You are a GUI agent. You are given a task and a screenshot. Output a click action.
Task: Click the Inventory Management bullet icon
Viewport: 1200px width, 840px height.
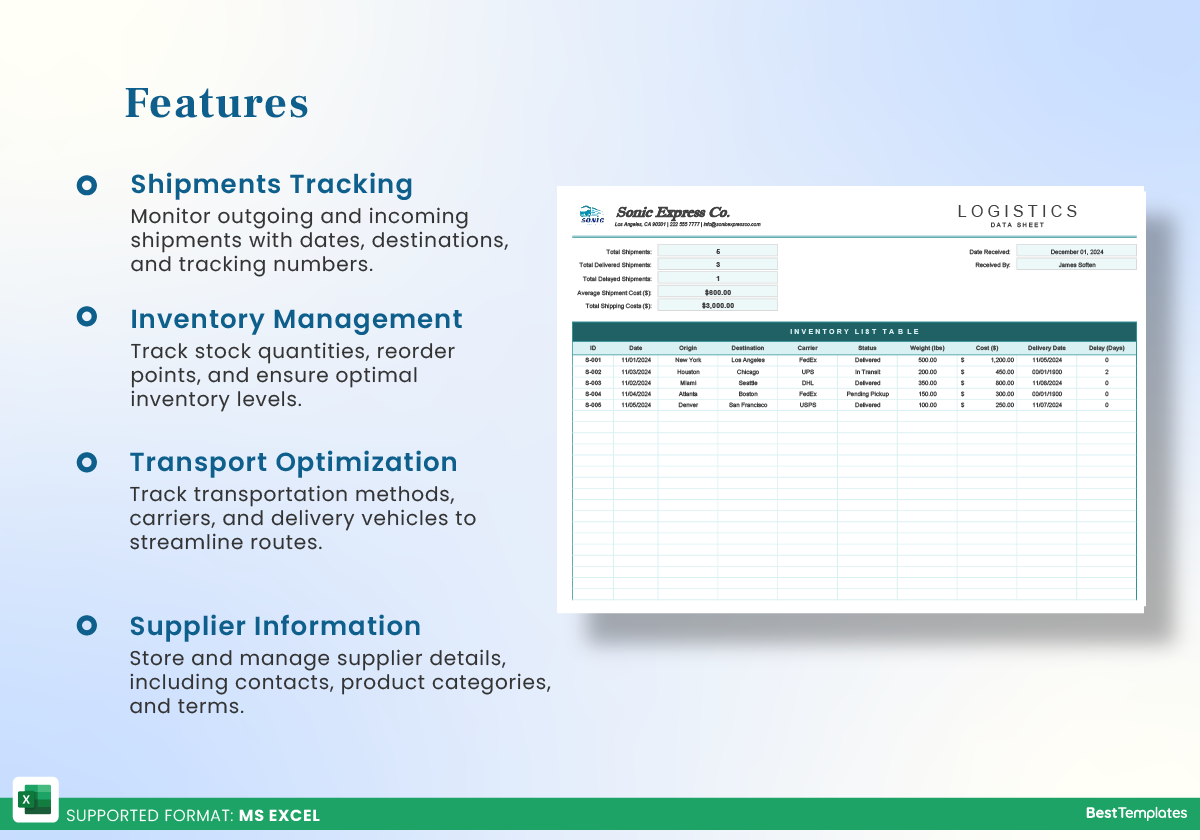88,321
